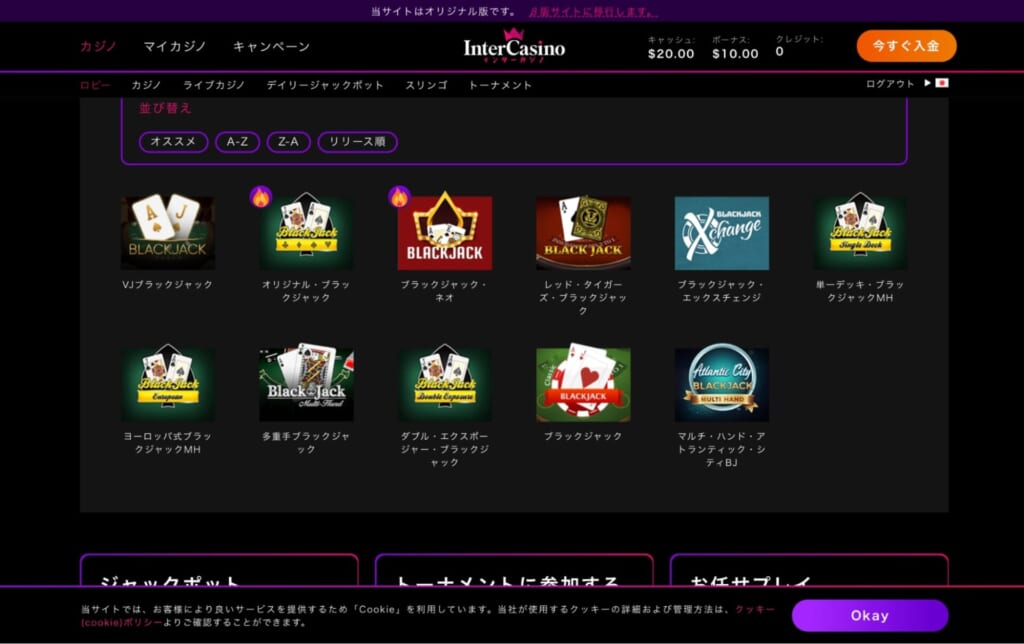The height and width of the screenshot is (644, 1024).
Task: Select the デイリージャックポット tab
Action: click(x=325, y=85)
